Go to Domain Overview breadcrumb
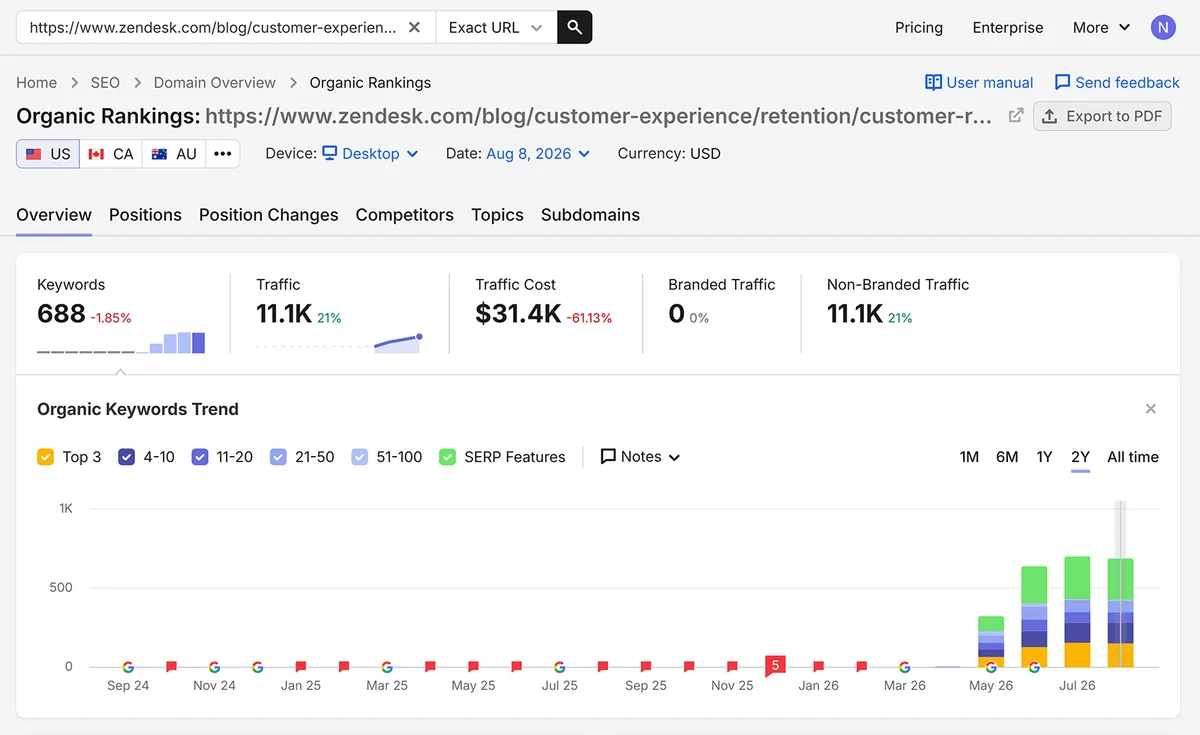Image resolution: width=1200 pixels, height=735 pixels. coord(215,82)
